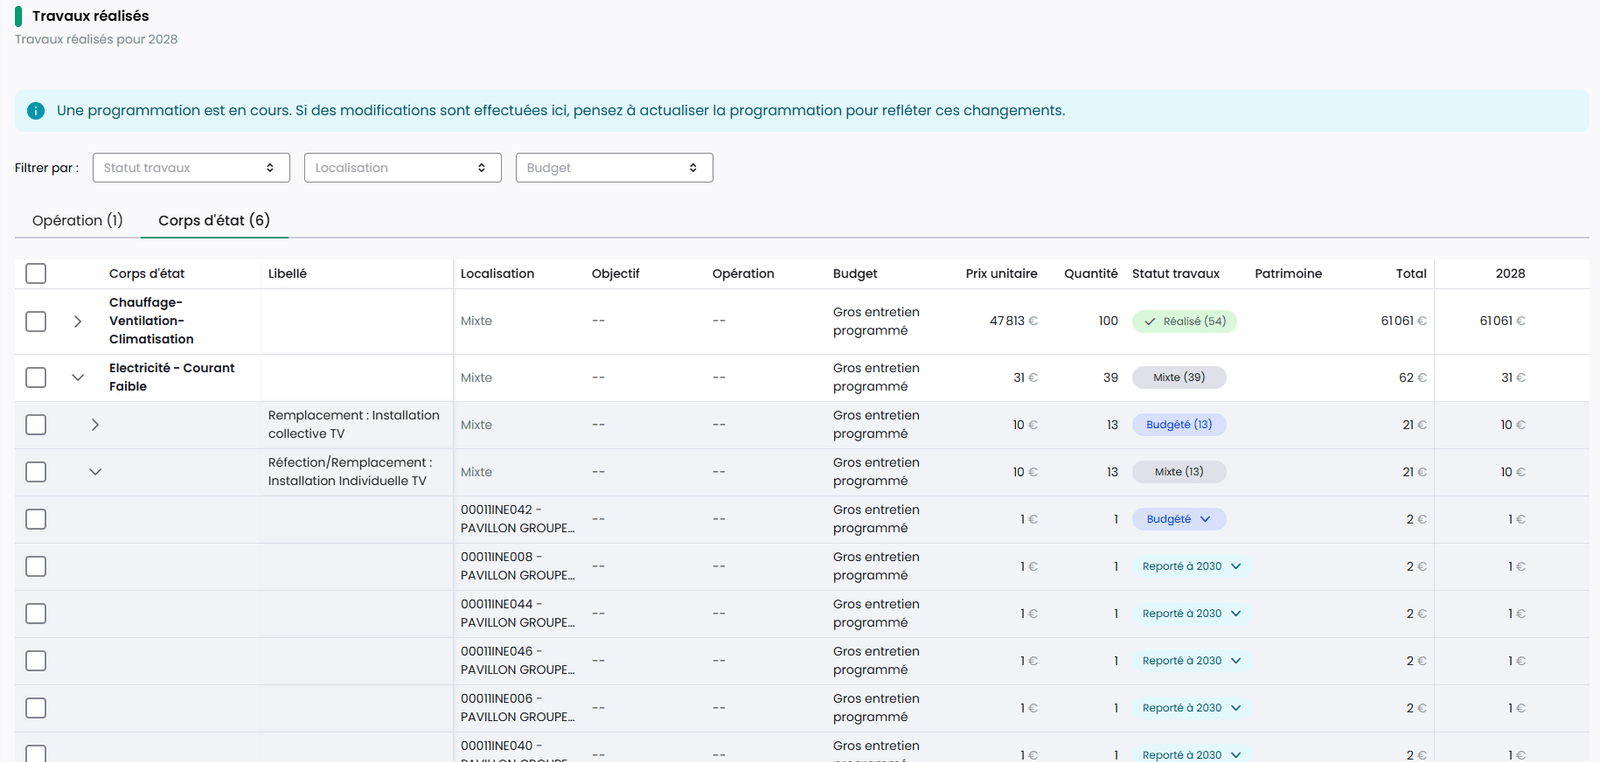The height and width of the screenshot is (762, 1600).
Task: Select checkbox of 00011INE046 row
Action: coord(36,660)
